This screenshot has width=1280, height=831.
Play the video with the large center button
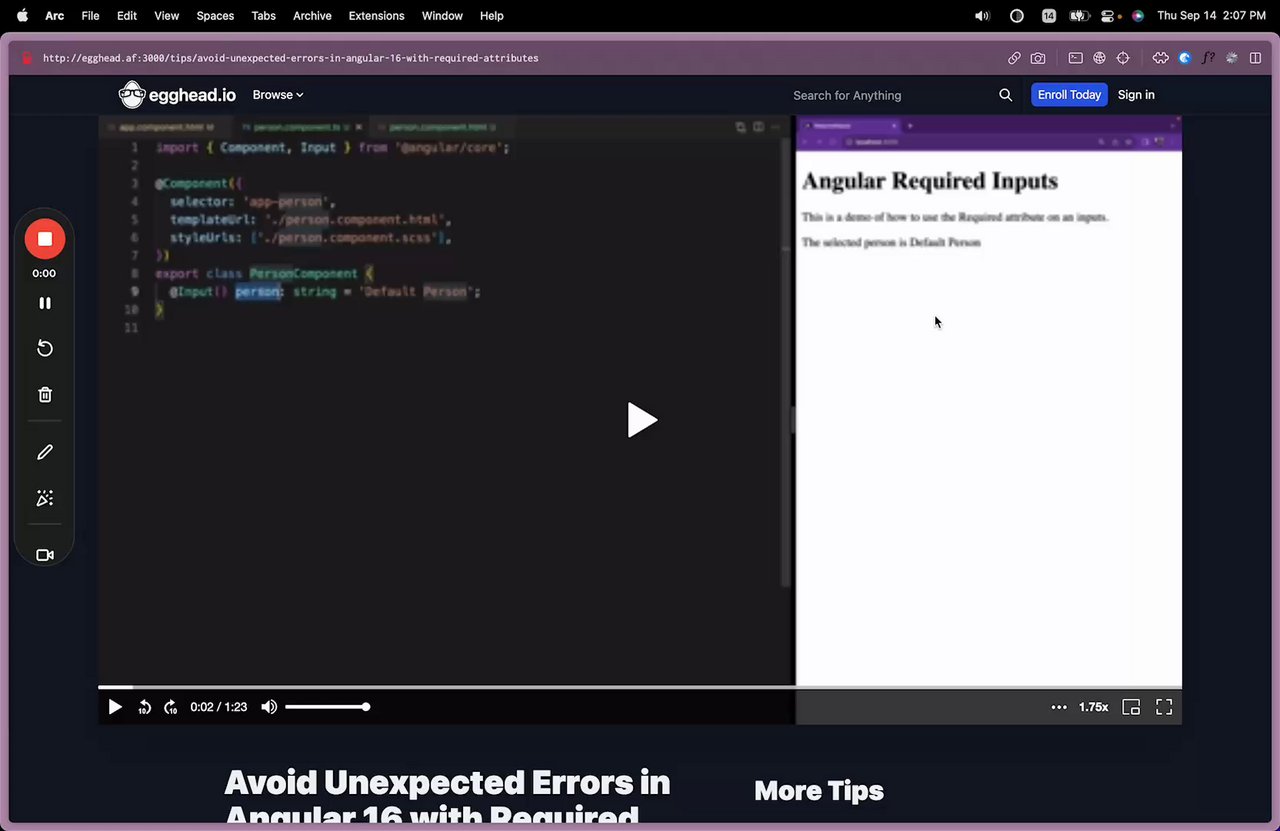(642, 420)
